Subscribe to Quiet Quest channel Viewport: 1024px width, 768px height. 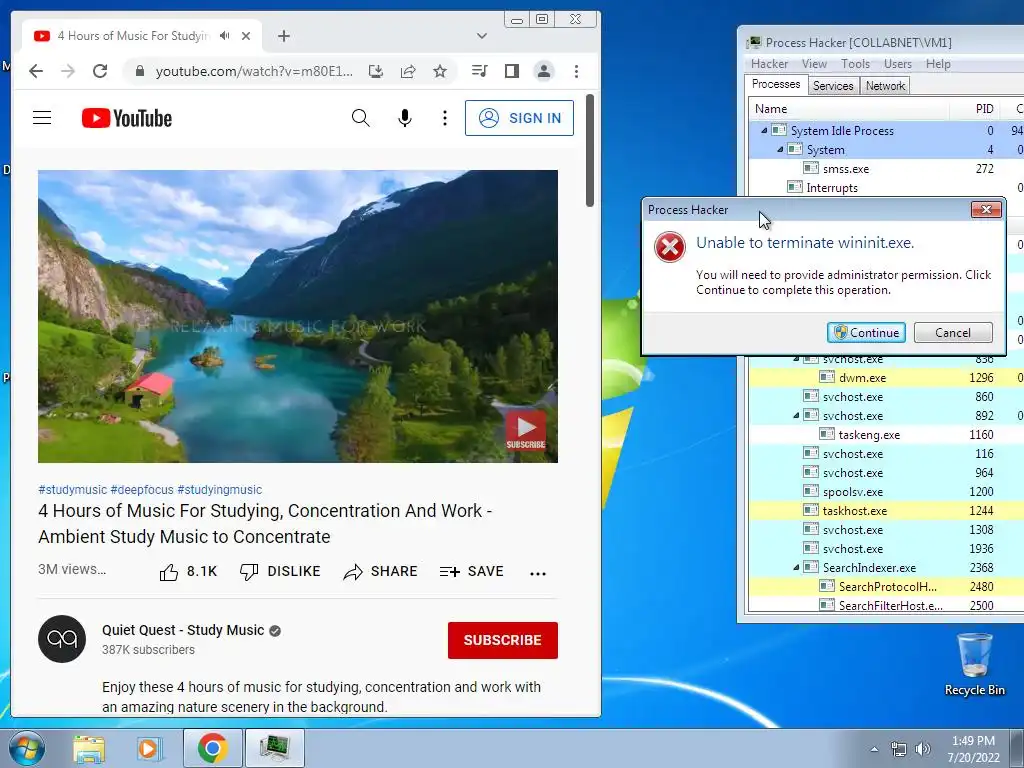[503, 640]
